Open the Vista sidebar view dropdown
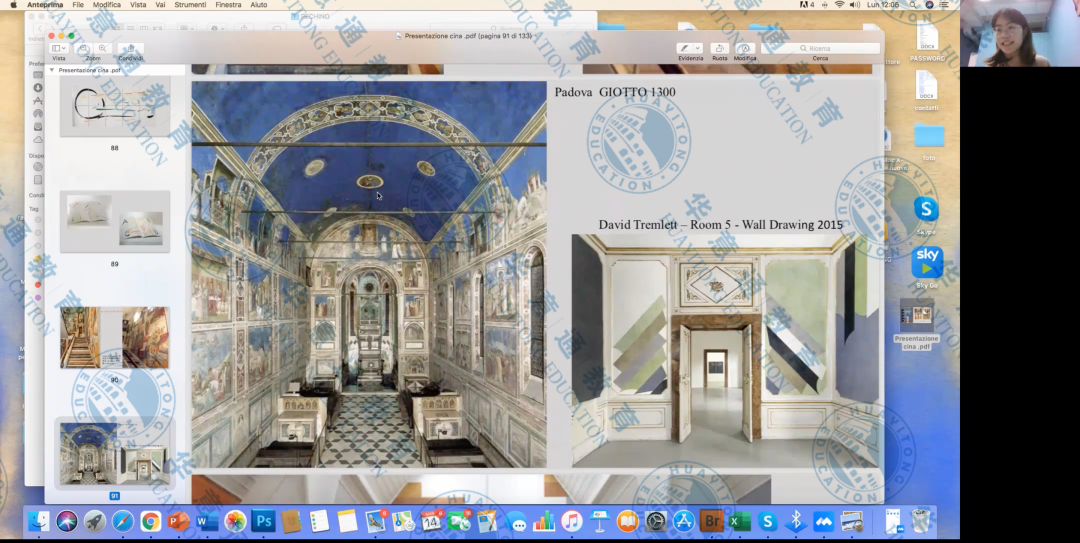1080x543 pixels. pos(59,49)
